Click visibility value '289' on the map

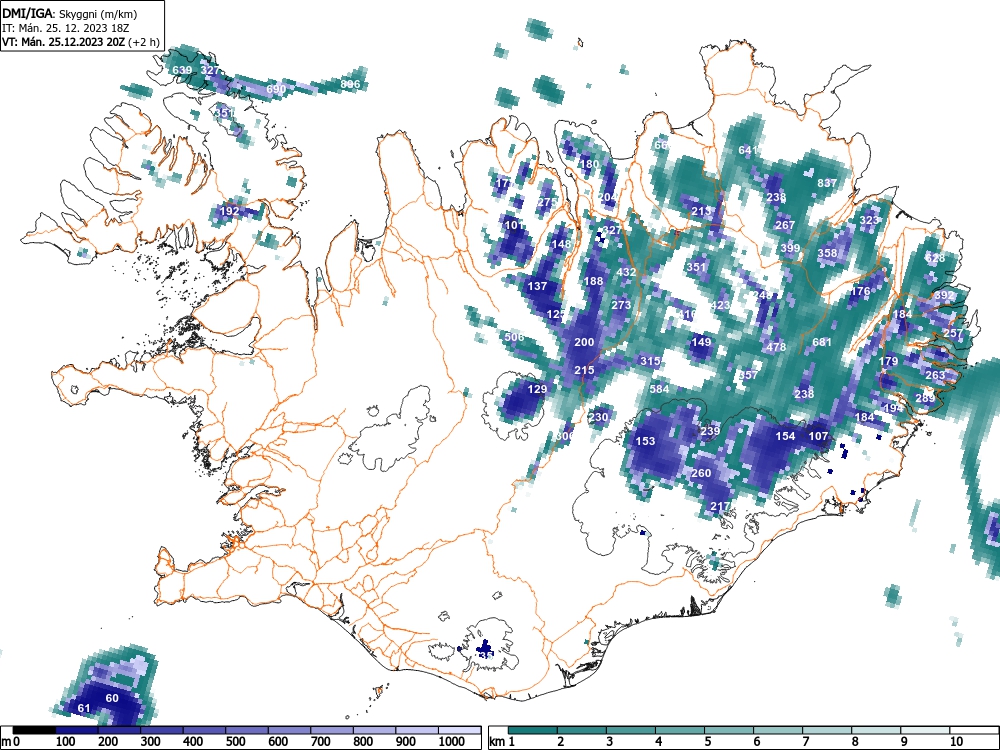(925, 398)
